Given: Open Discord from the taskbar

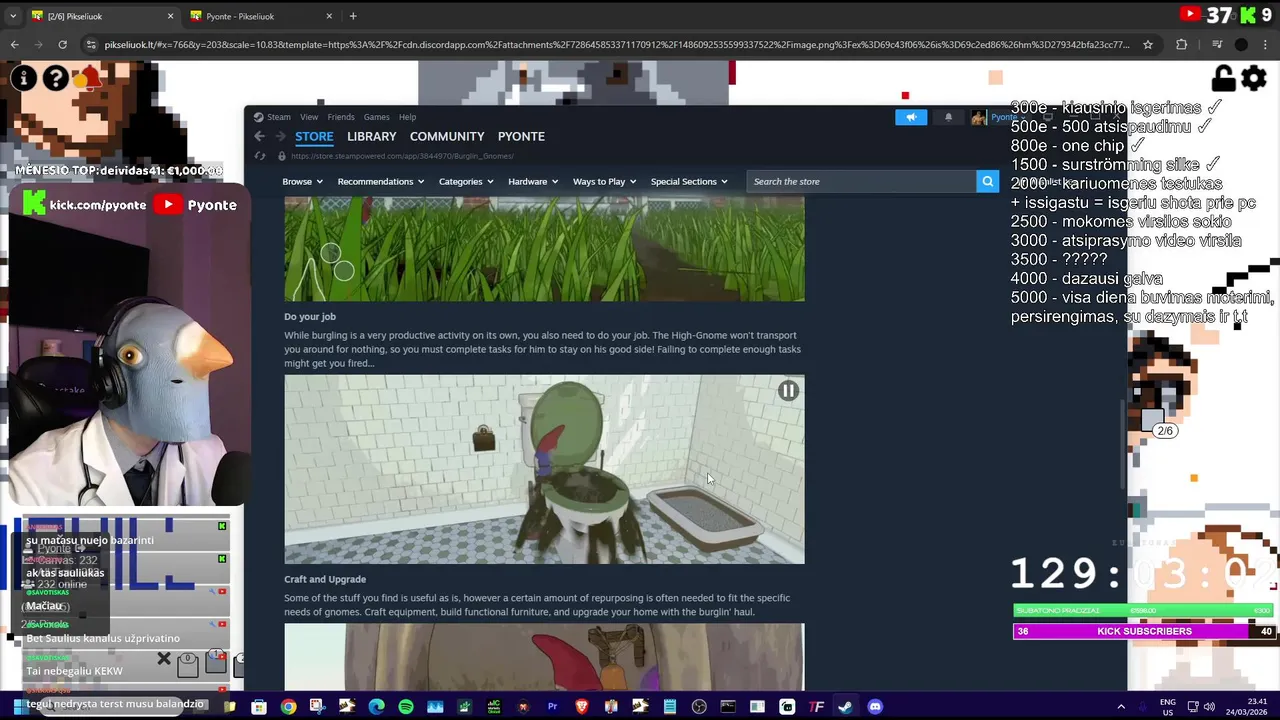Looking at the screenshot, I should pos(875,707).
